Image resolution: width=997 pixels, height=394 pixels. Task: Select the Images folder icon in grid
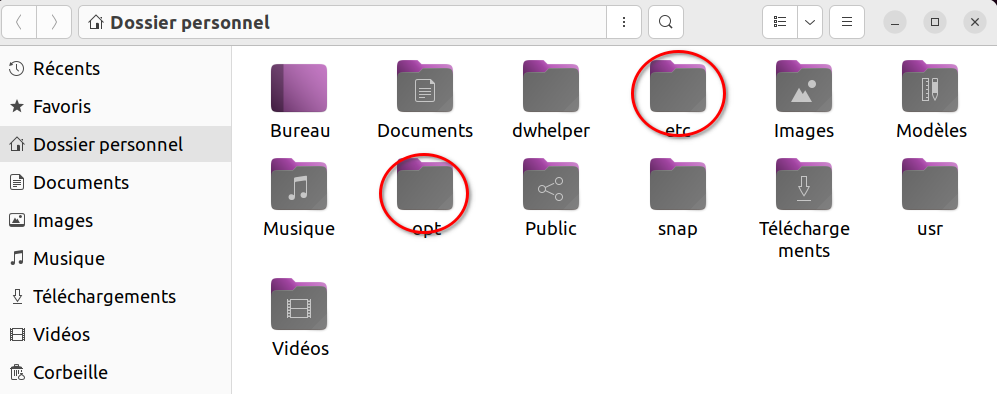click(804, 86)
